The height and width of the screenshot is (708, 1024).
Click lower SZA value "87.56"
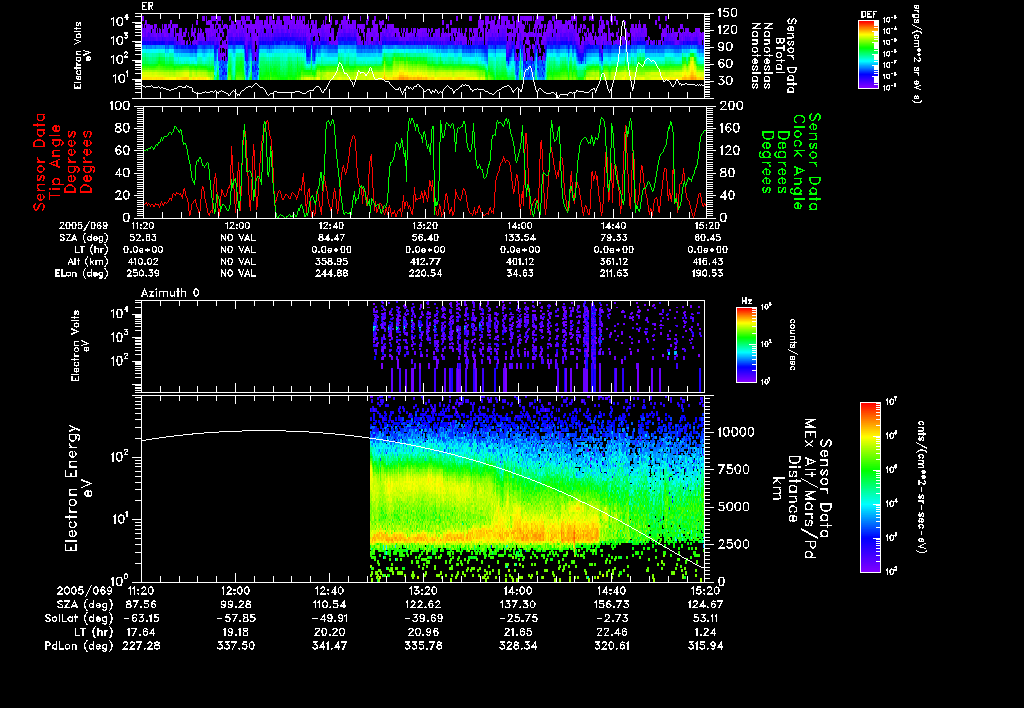141,605
